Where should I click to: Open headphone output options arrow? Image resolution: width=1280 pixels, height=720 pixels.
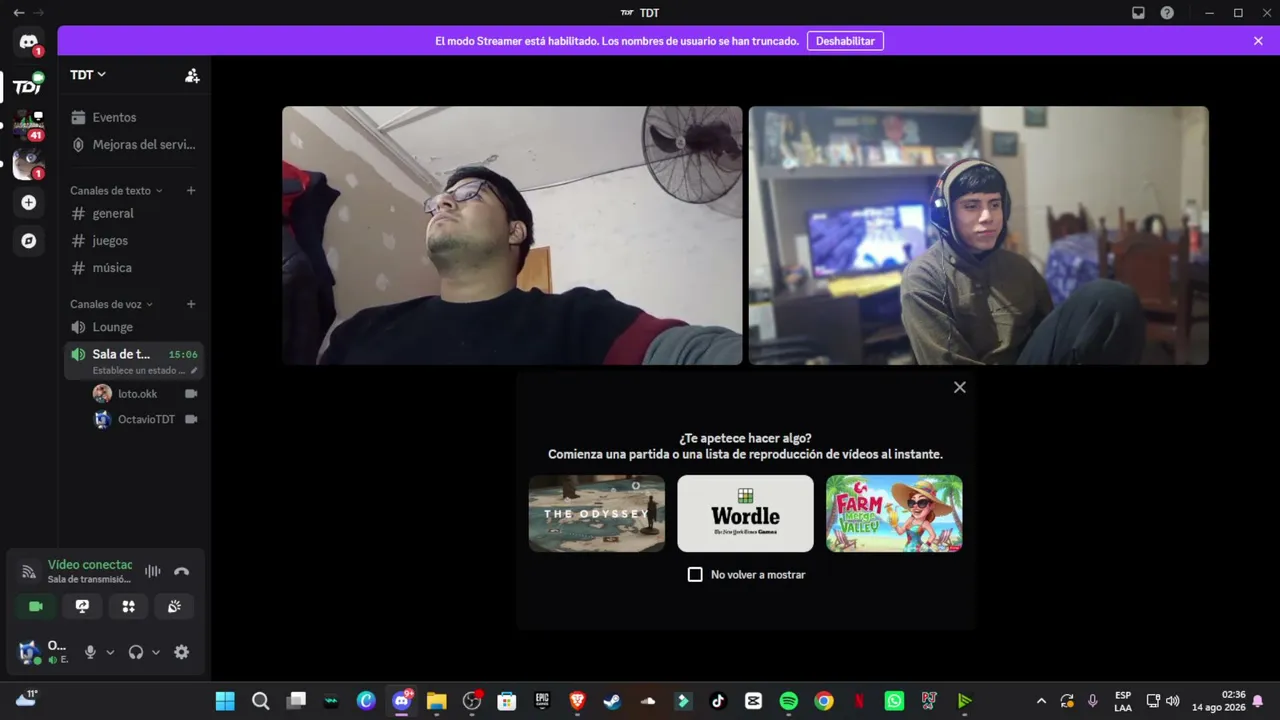pyautogui.click(x=156, y=652)
